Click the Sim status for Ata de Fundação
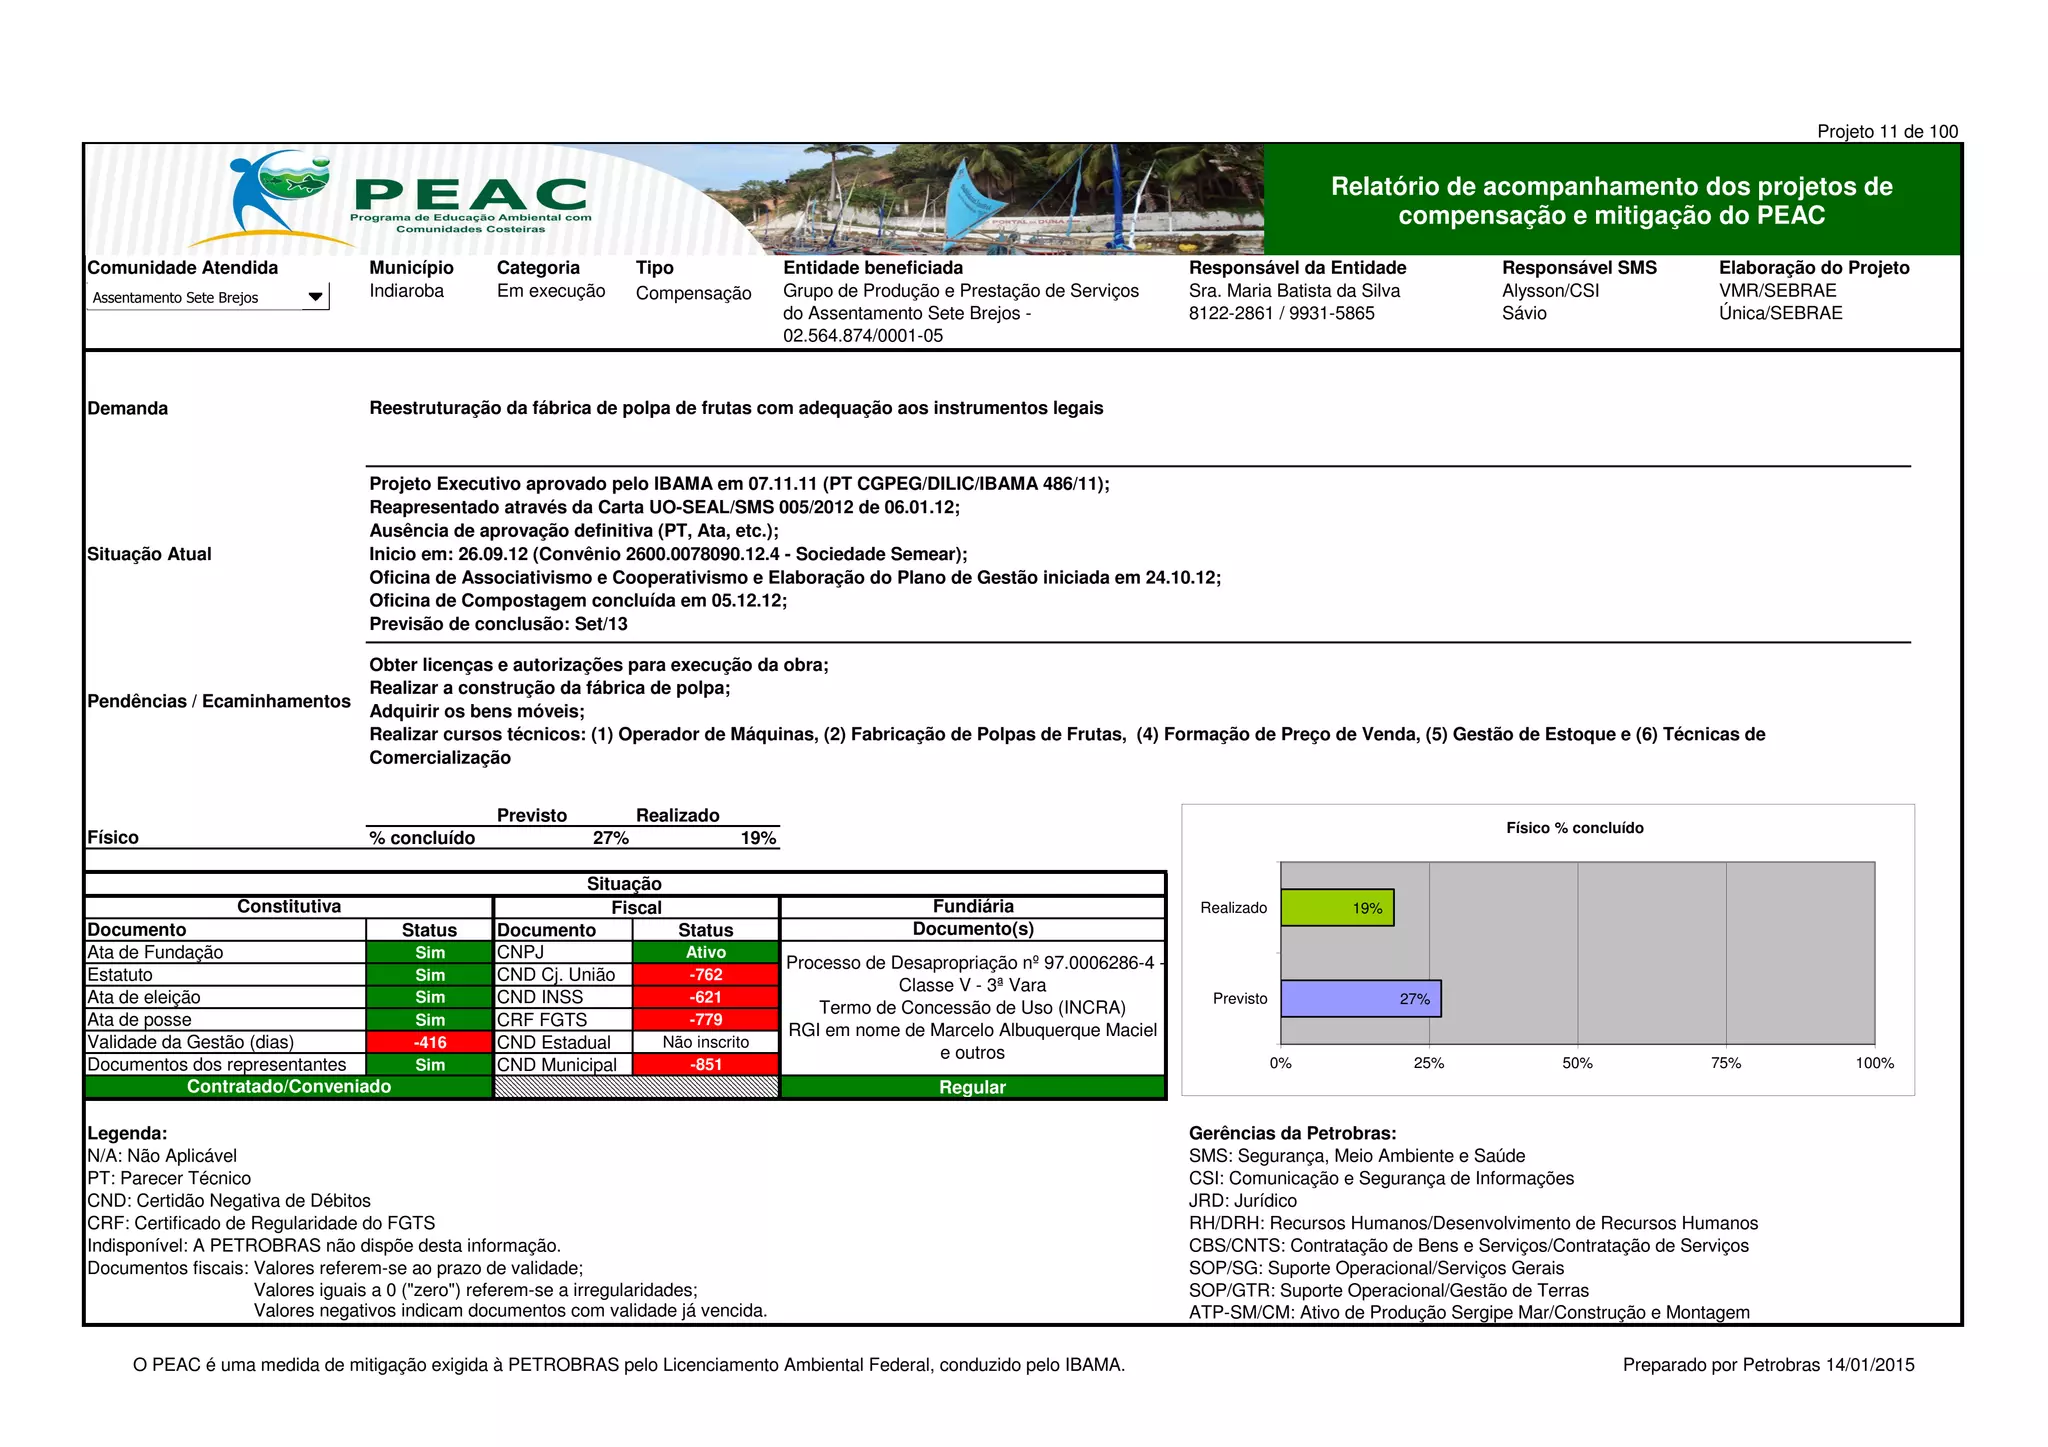Image resolution: width=2048 pixels, height=1447 pixels. [430, 952]
